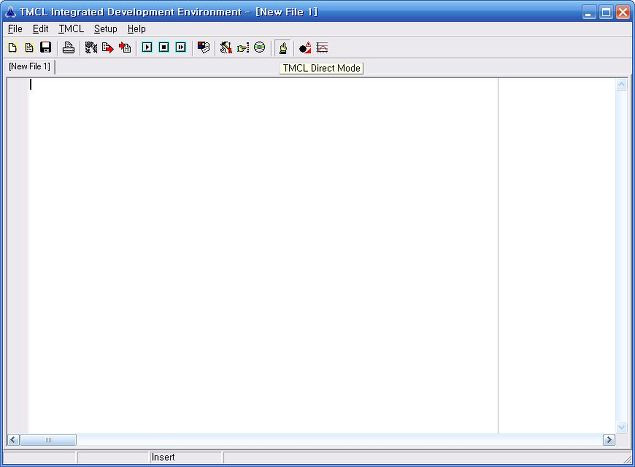Select the [New File 1] tab

tap(30, 66)
